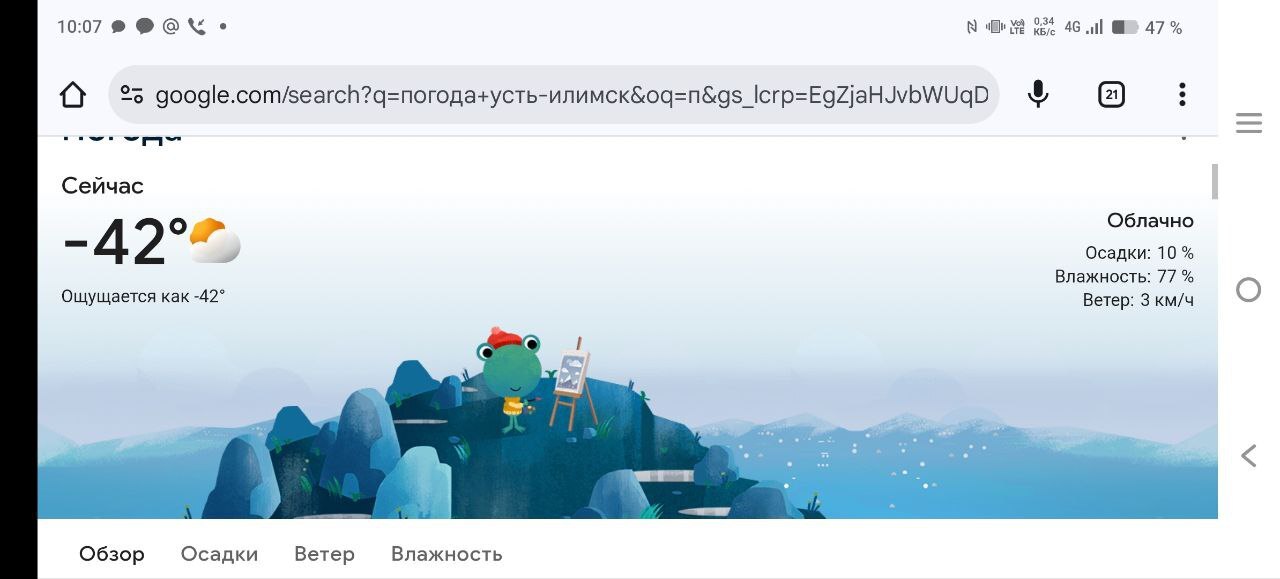
Task: Open the Влажность tab
Action: click(446, 554)
